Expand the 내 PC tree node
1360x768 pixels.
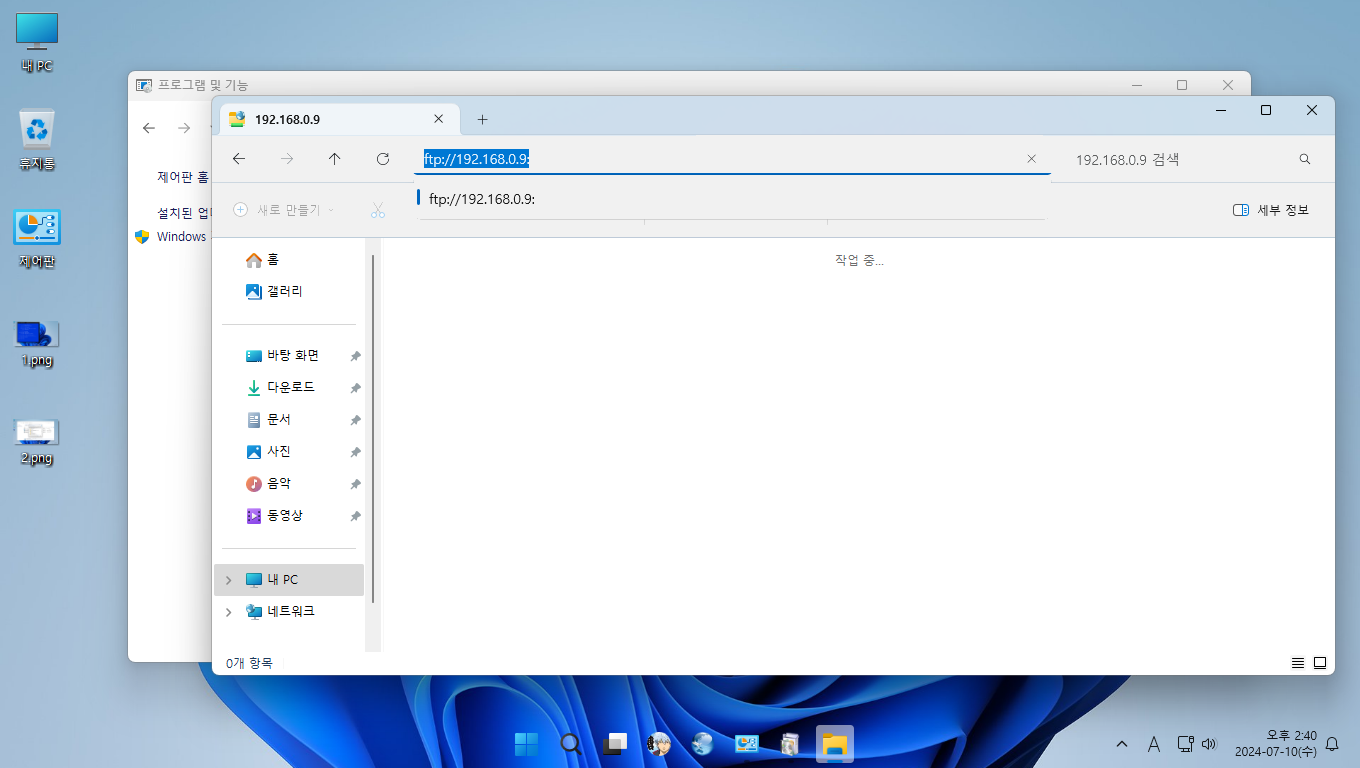228,580
